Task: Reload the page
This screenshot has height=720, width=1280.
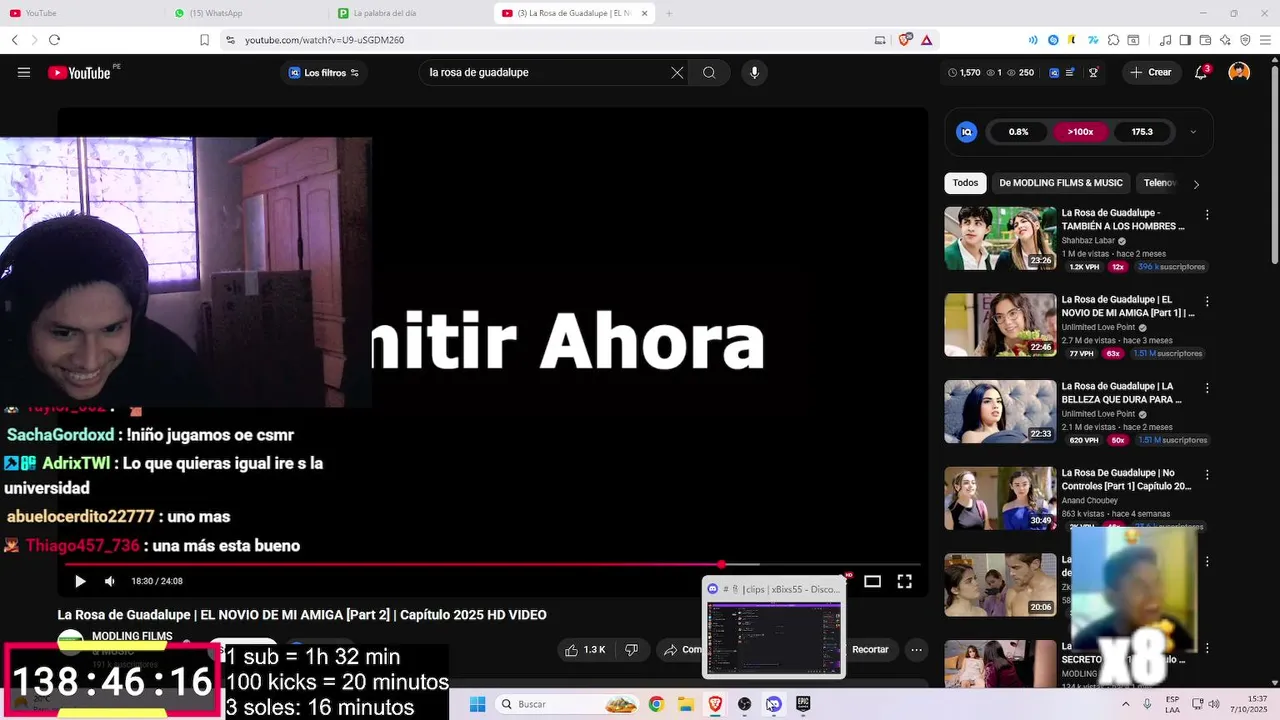Action: 54,40
